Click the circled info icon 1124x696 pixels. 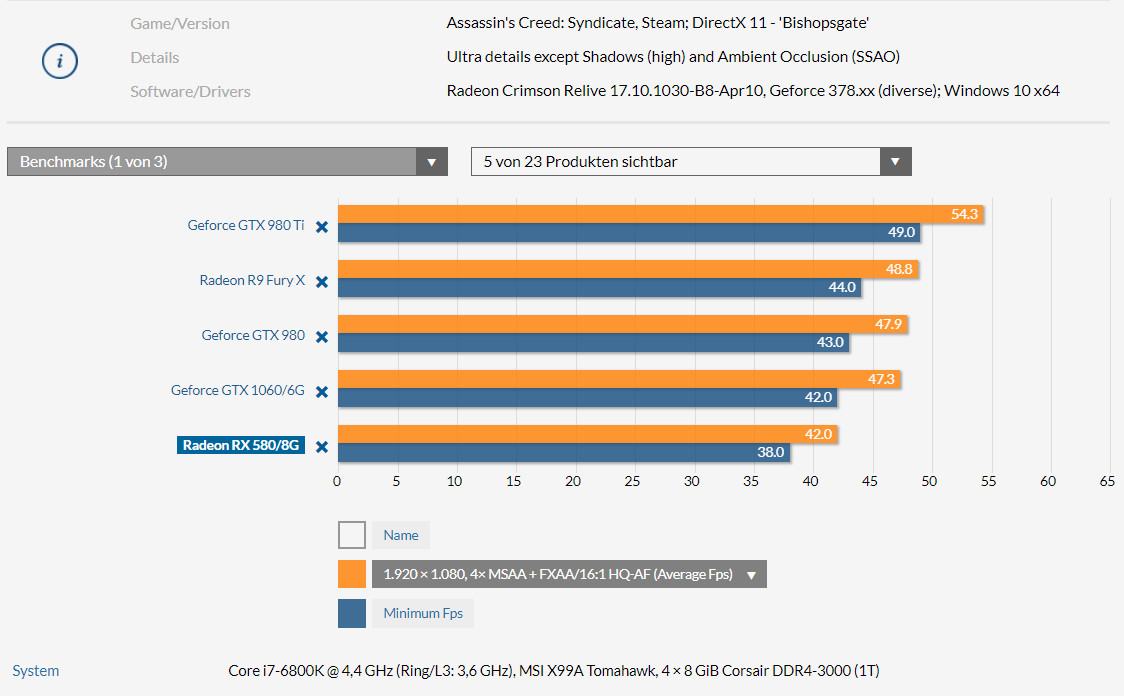tap(59, 61)
